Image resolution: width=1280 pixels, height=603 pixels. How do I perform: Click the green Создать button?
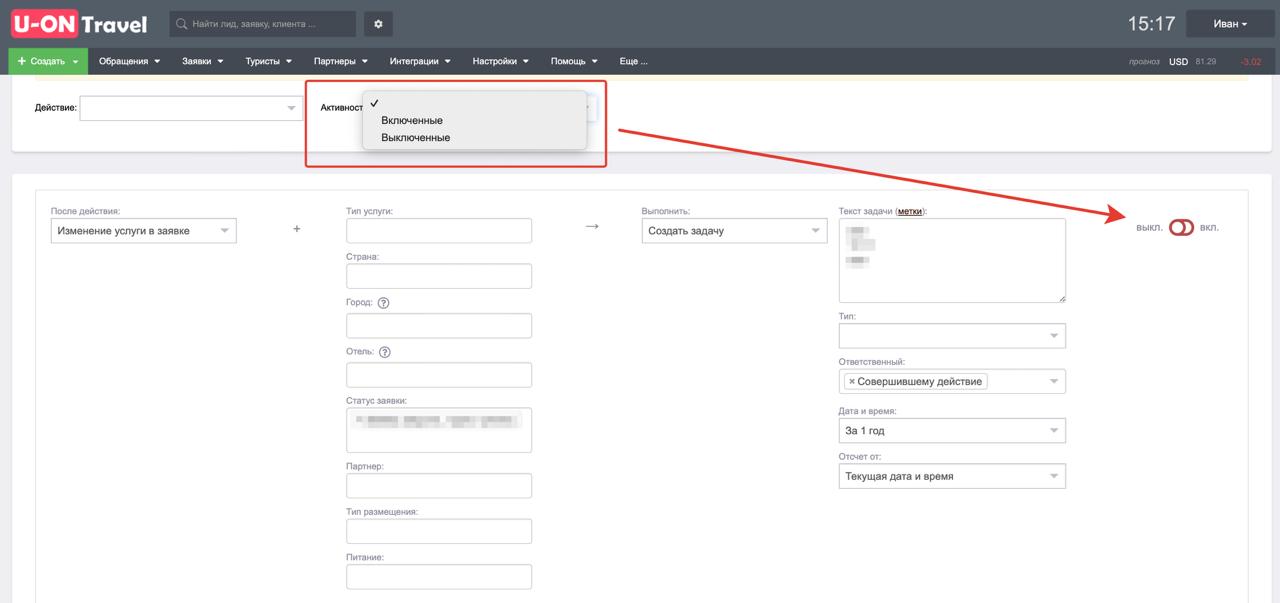[47, 61]
